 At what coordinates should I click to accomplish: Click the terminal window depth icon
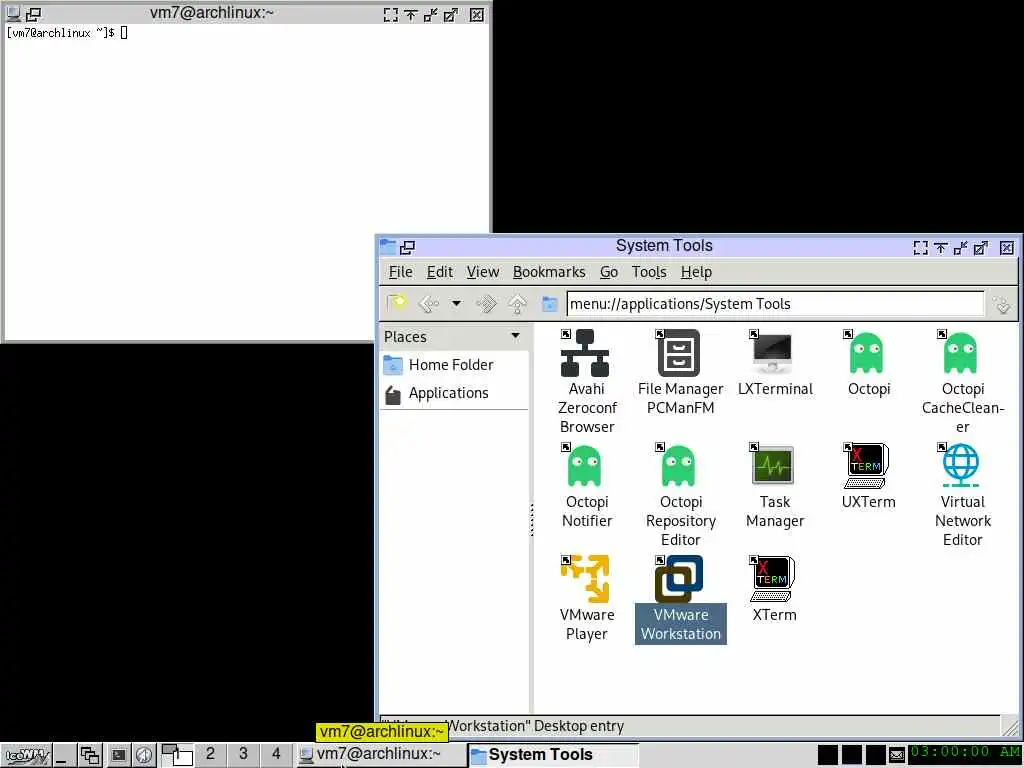pyautogui.click(x=33, y=13)
